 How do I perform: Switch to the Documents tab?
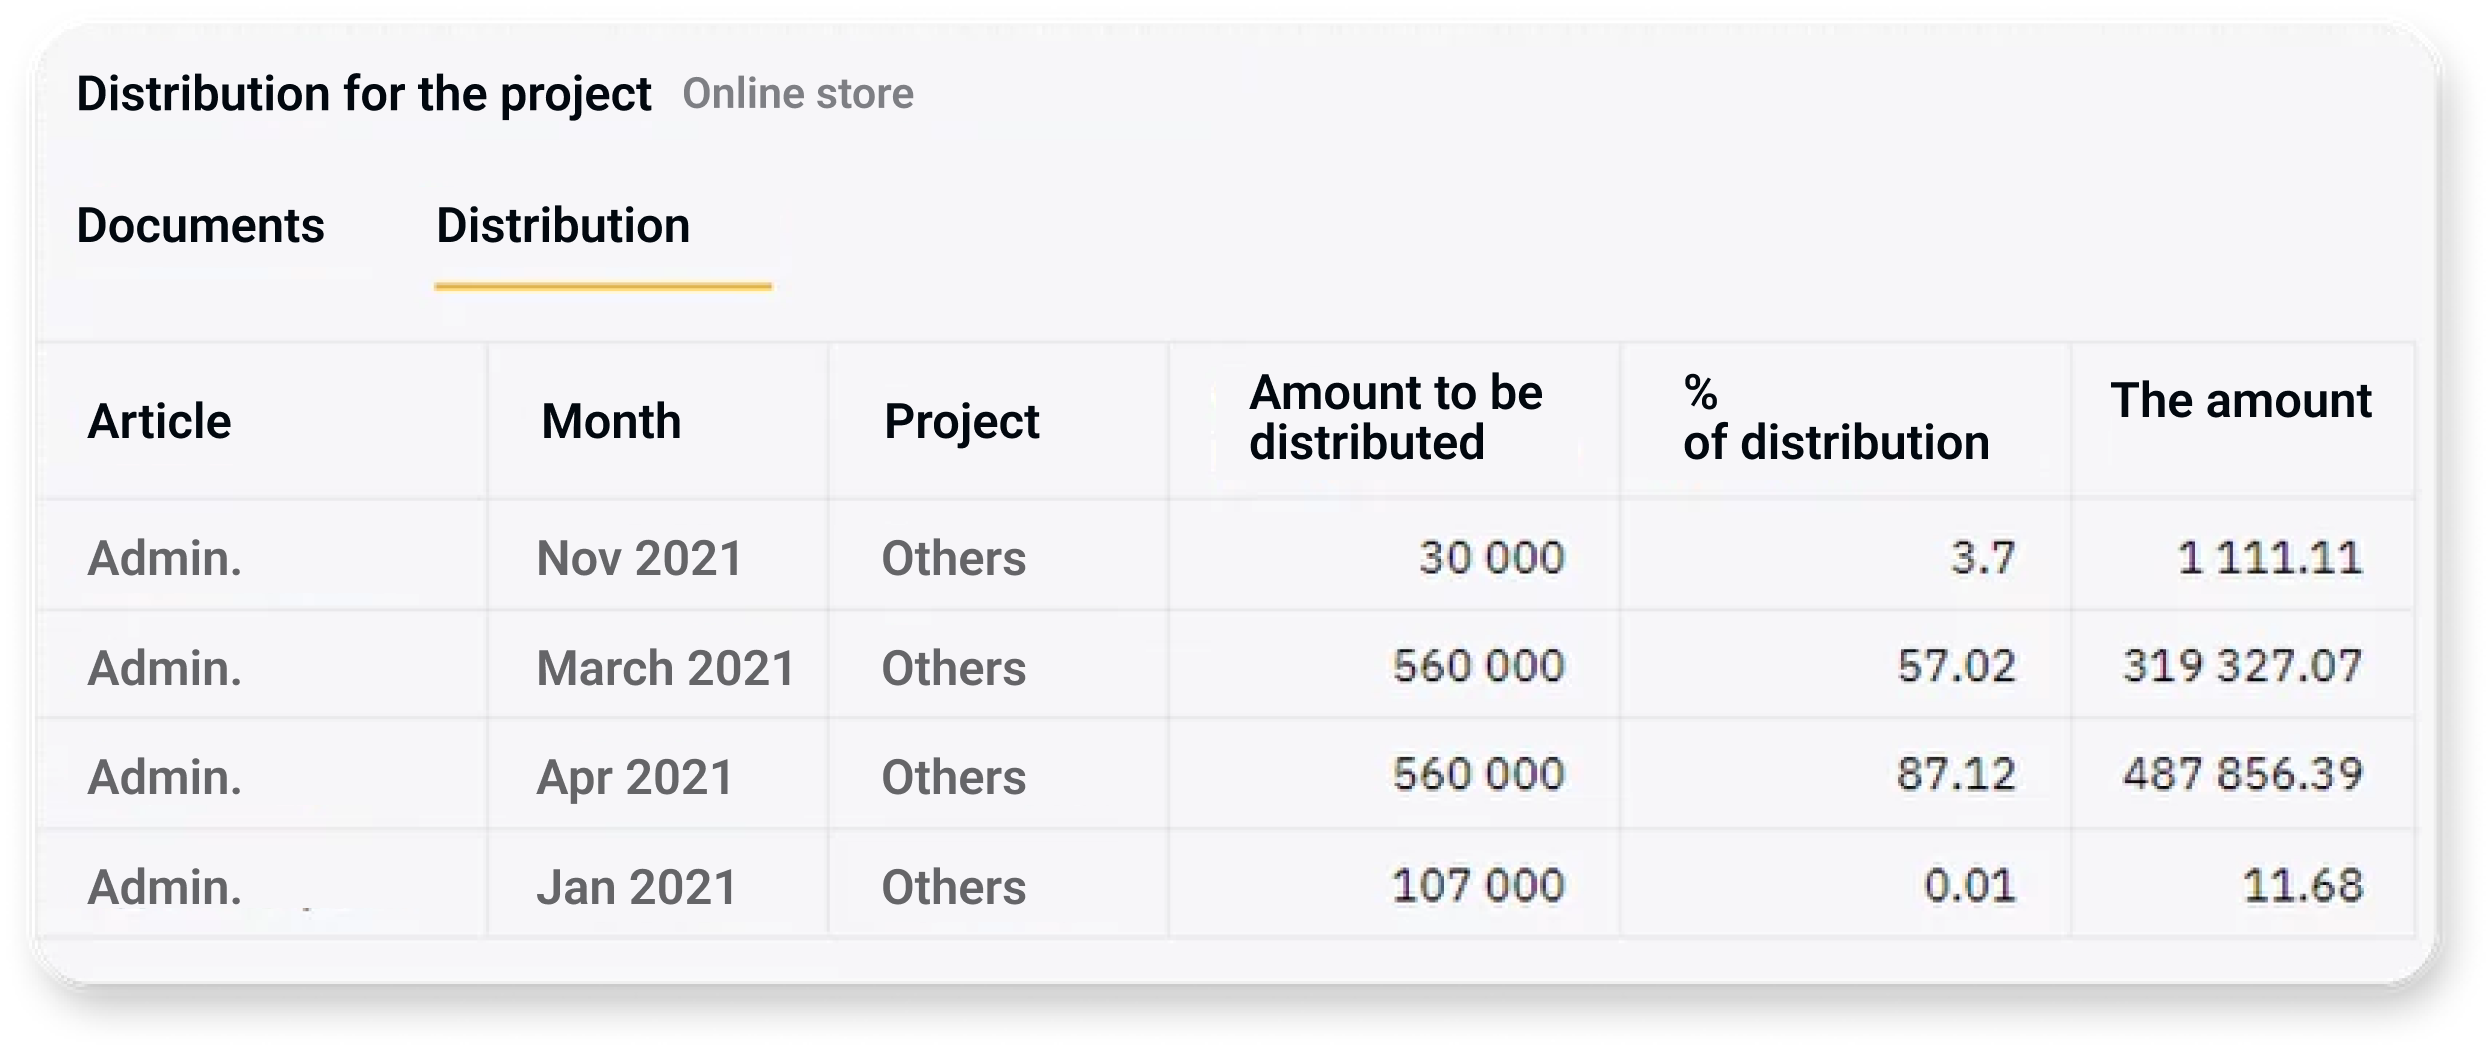click(x=200, y=226)
